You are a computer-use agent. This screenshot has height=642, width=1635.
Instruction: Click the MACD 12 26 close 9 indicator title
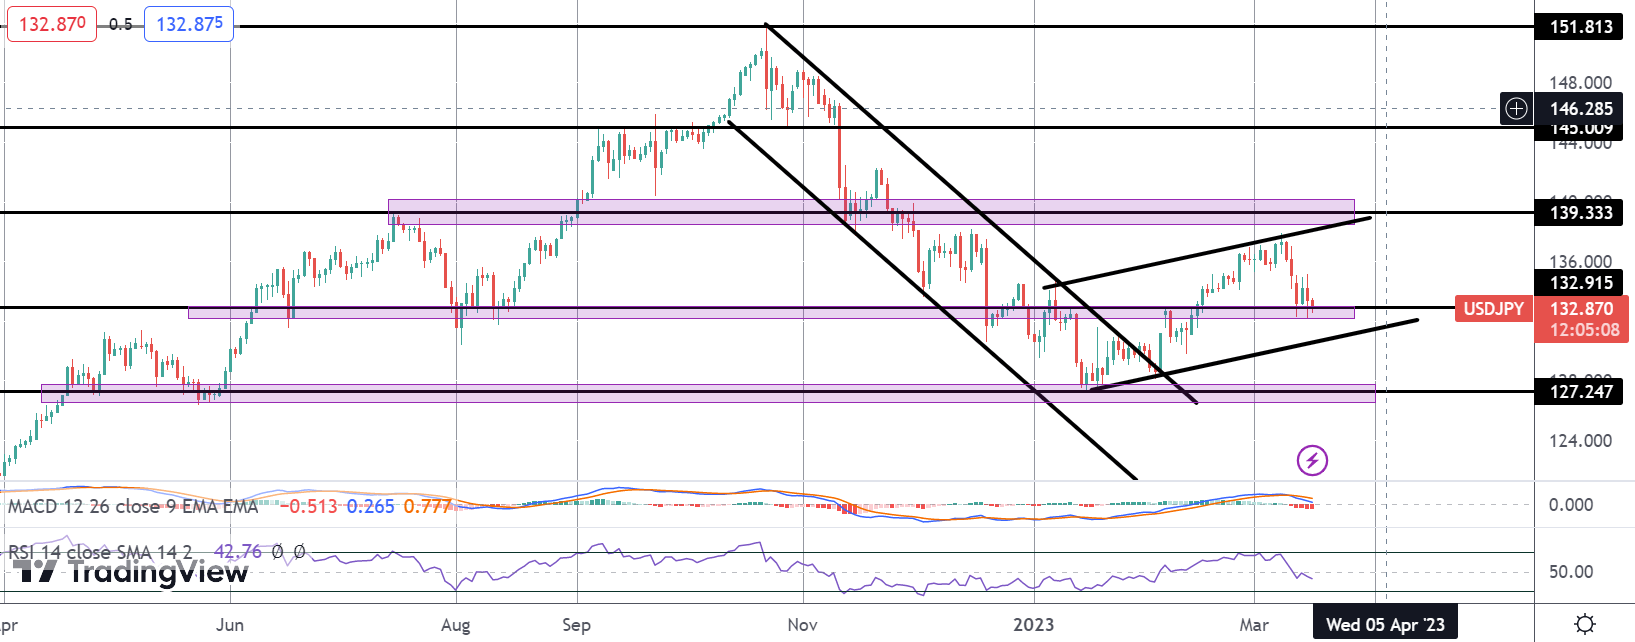click(x=133, y=506)
